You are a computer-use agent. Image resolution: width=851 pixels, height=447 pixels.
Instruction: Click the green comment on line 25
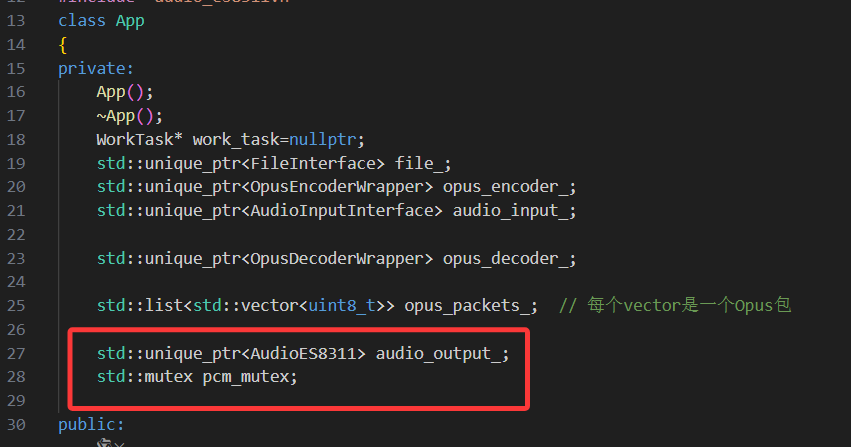675,305
